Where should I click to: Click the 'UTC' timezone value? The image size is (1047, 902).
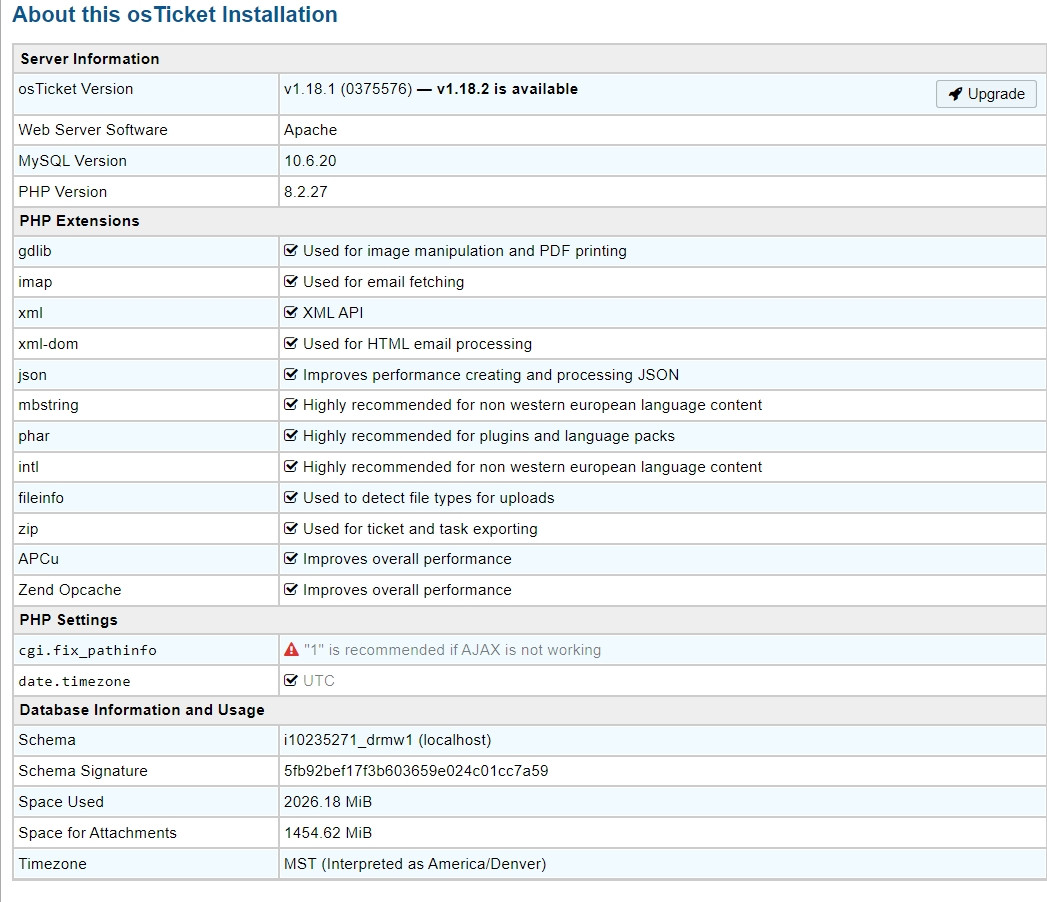pos(319,680)
